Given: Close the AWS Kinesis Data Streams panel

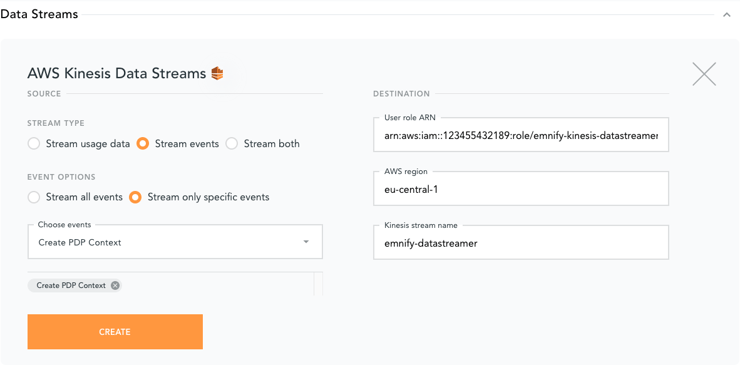Looking at the screenshot, I should (x=704, y=74).
